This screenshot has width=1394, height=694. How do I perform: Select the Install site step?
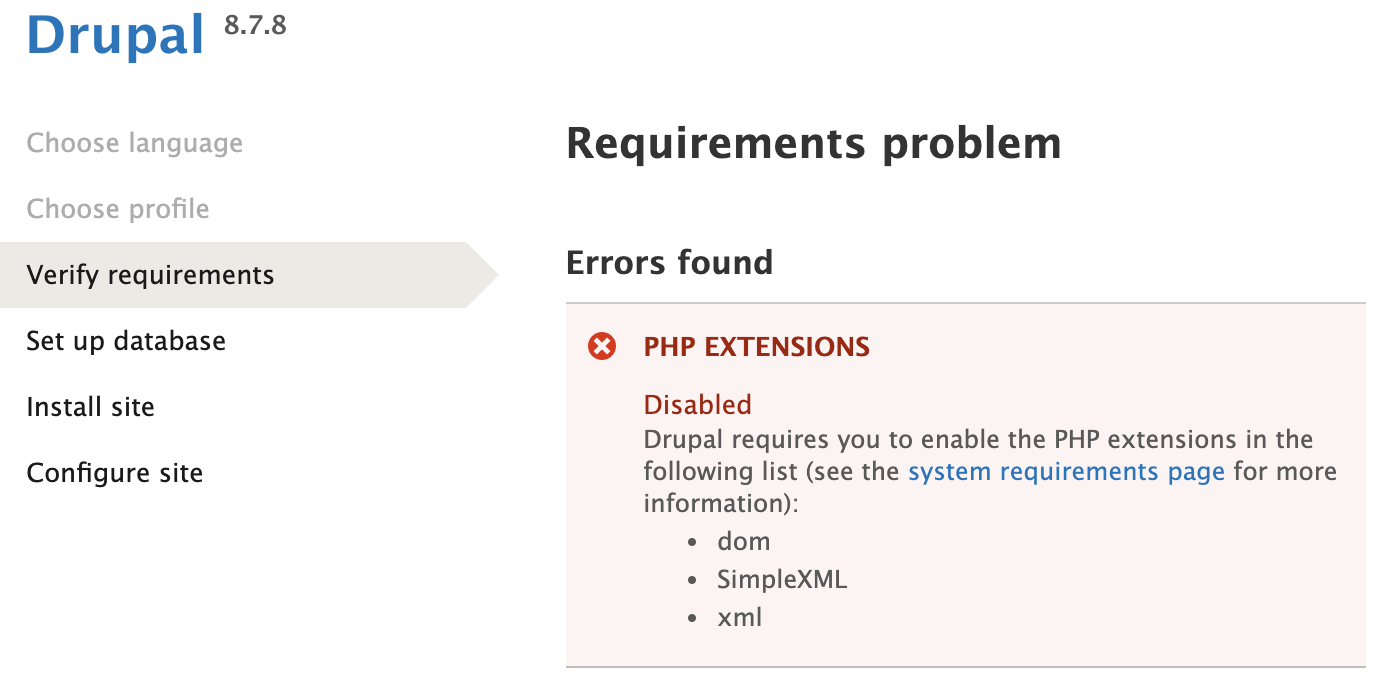coord(91,407)
